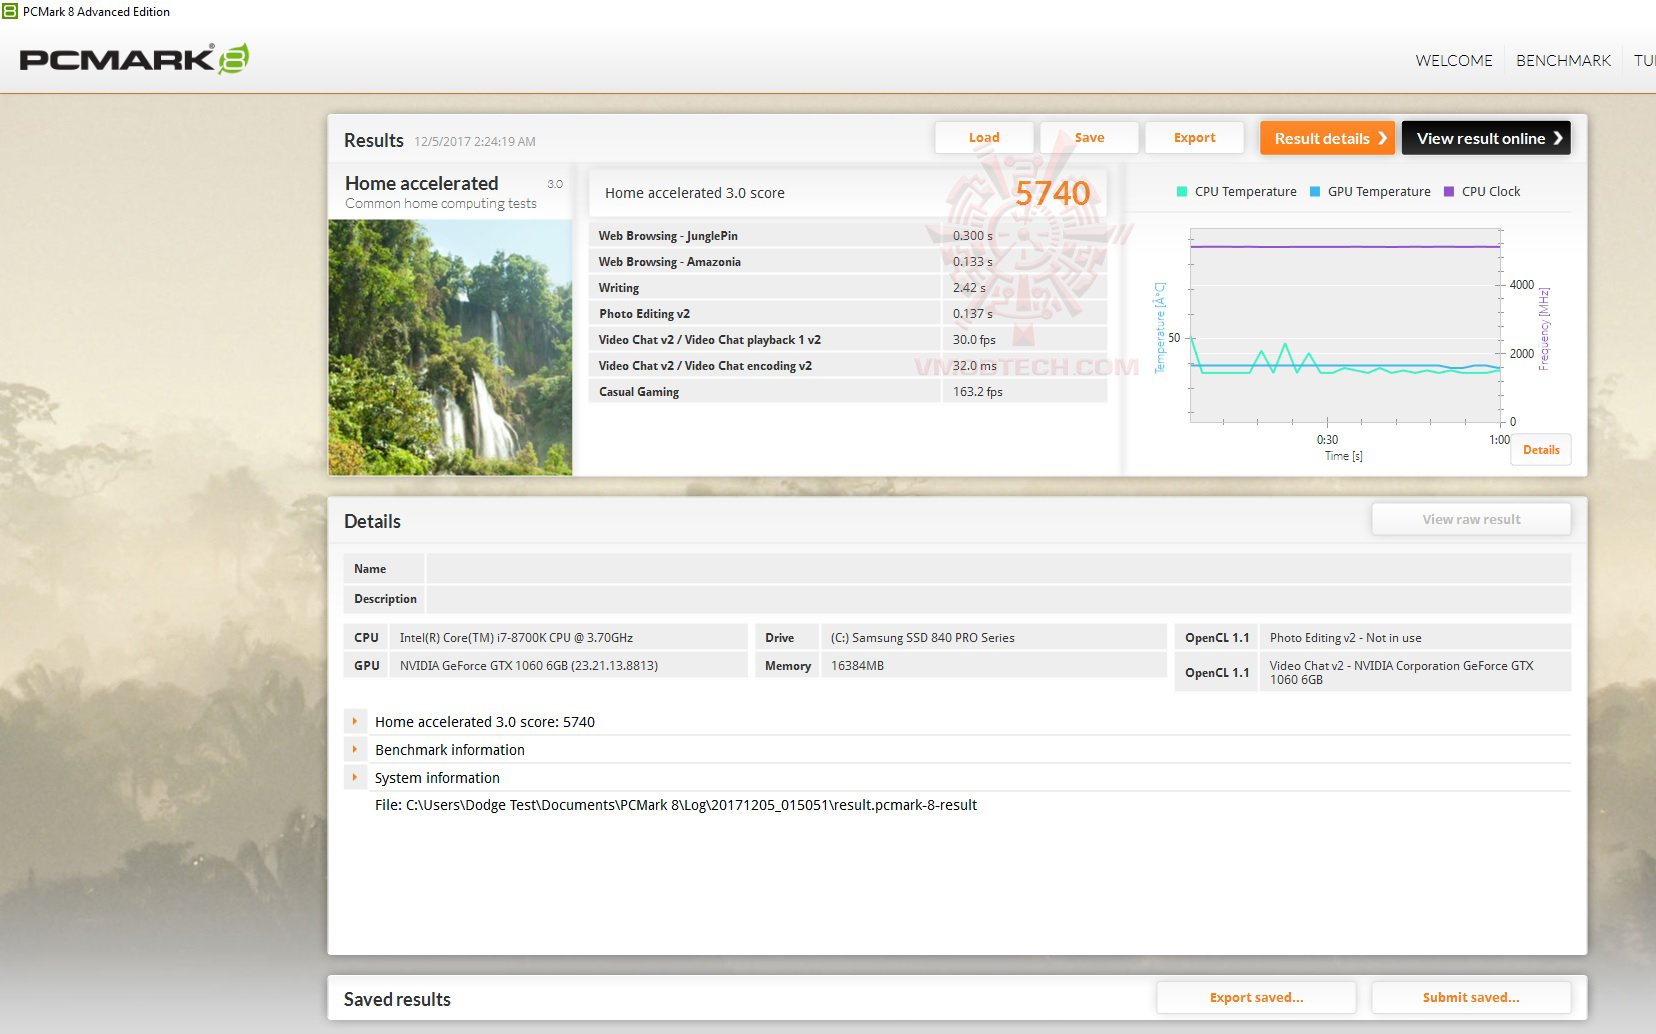Expand the Benchmark information section

[x=354, y=749]
